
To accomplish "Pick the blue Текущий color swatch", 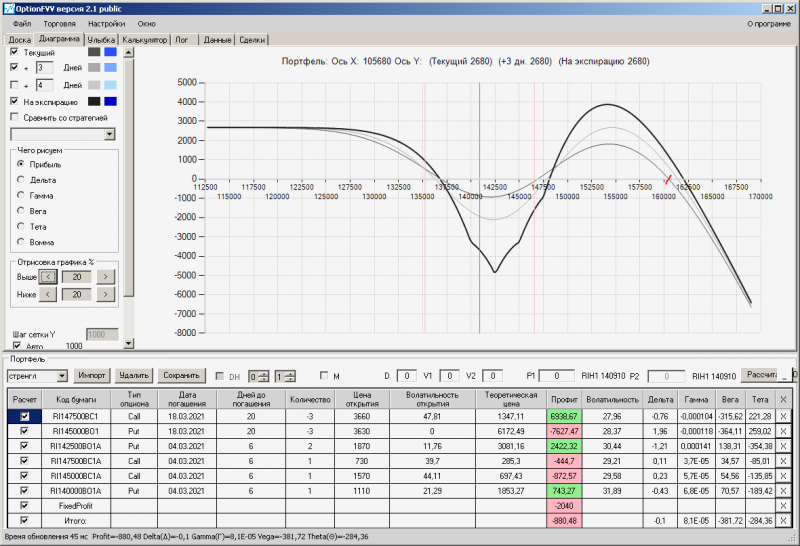I will pyautogui.click(x=110, y=52).
